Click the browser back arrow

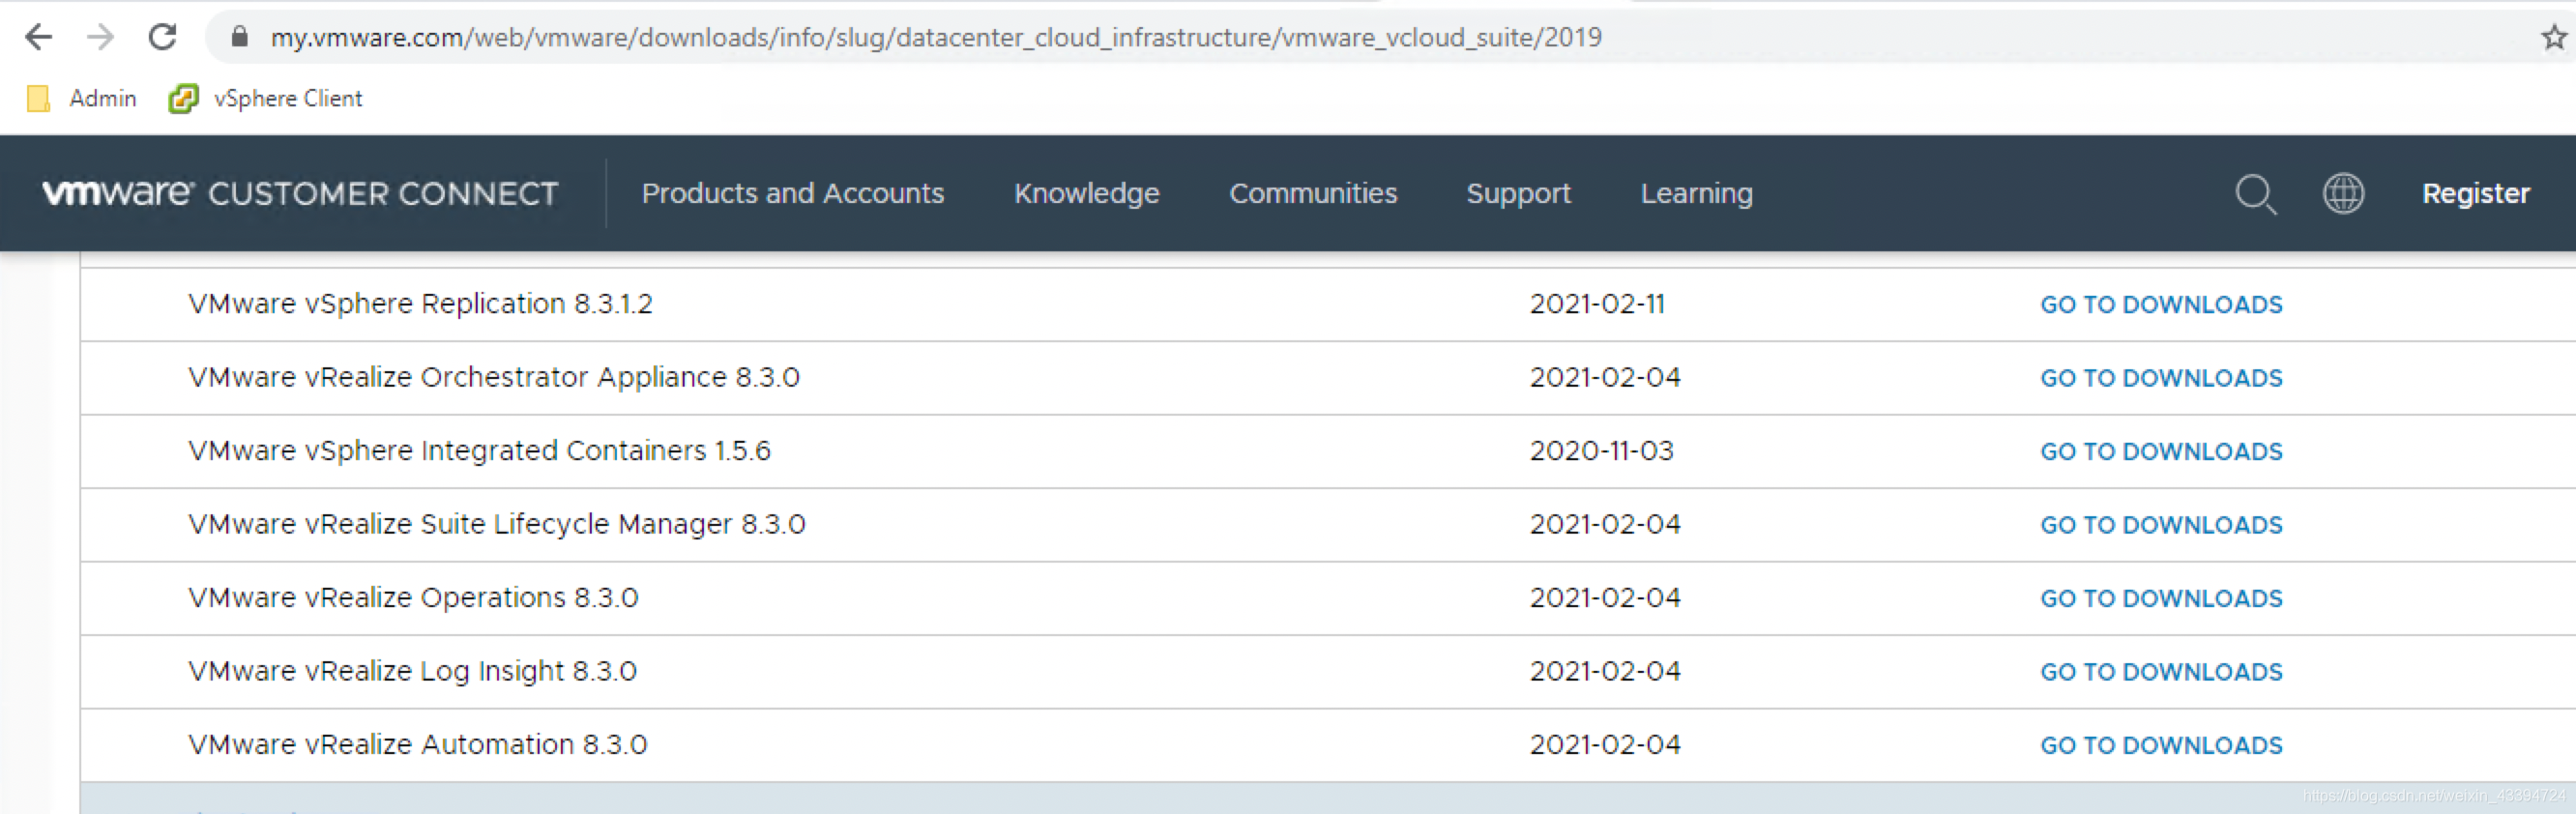pos(38,37)
